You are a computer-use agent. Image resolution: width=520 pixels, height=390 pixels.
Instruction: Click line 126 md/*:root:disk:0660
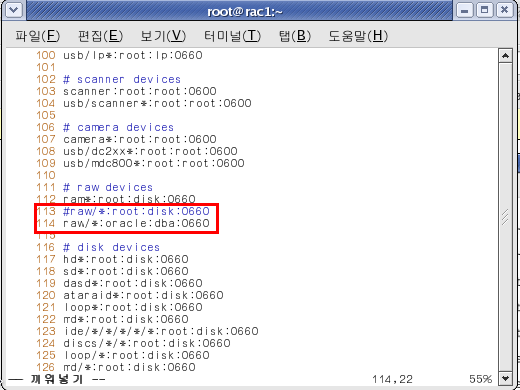pyautogui.click(x=129, y=367)
